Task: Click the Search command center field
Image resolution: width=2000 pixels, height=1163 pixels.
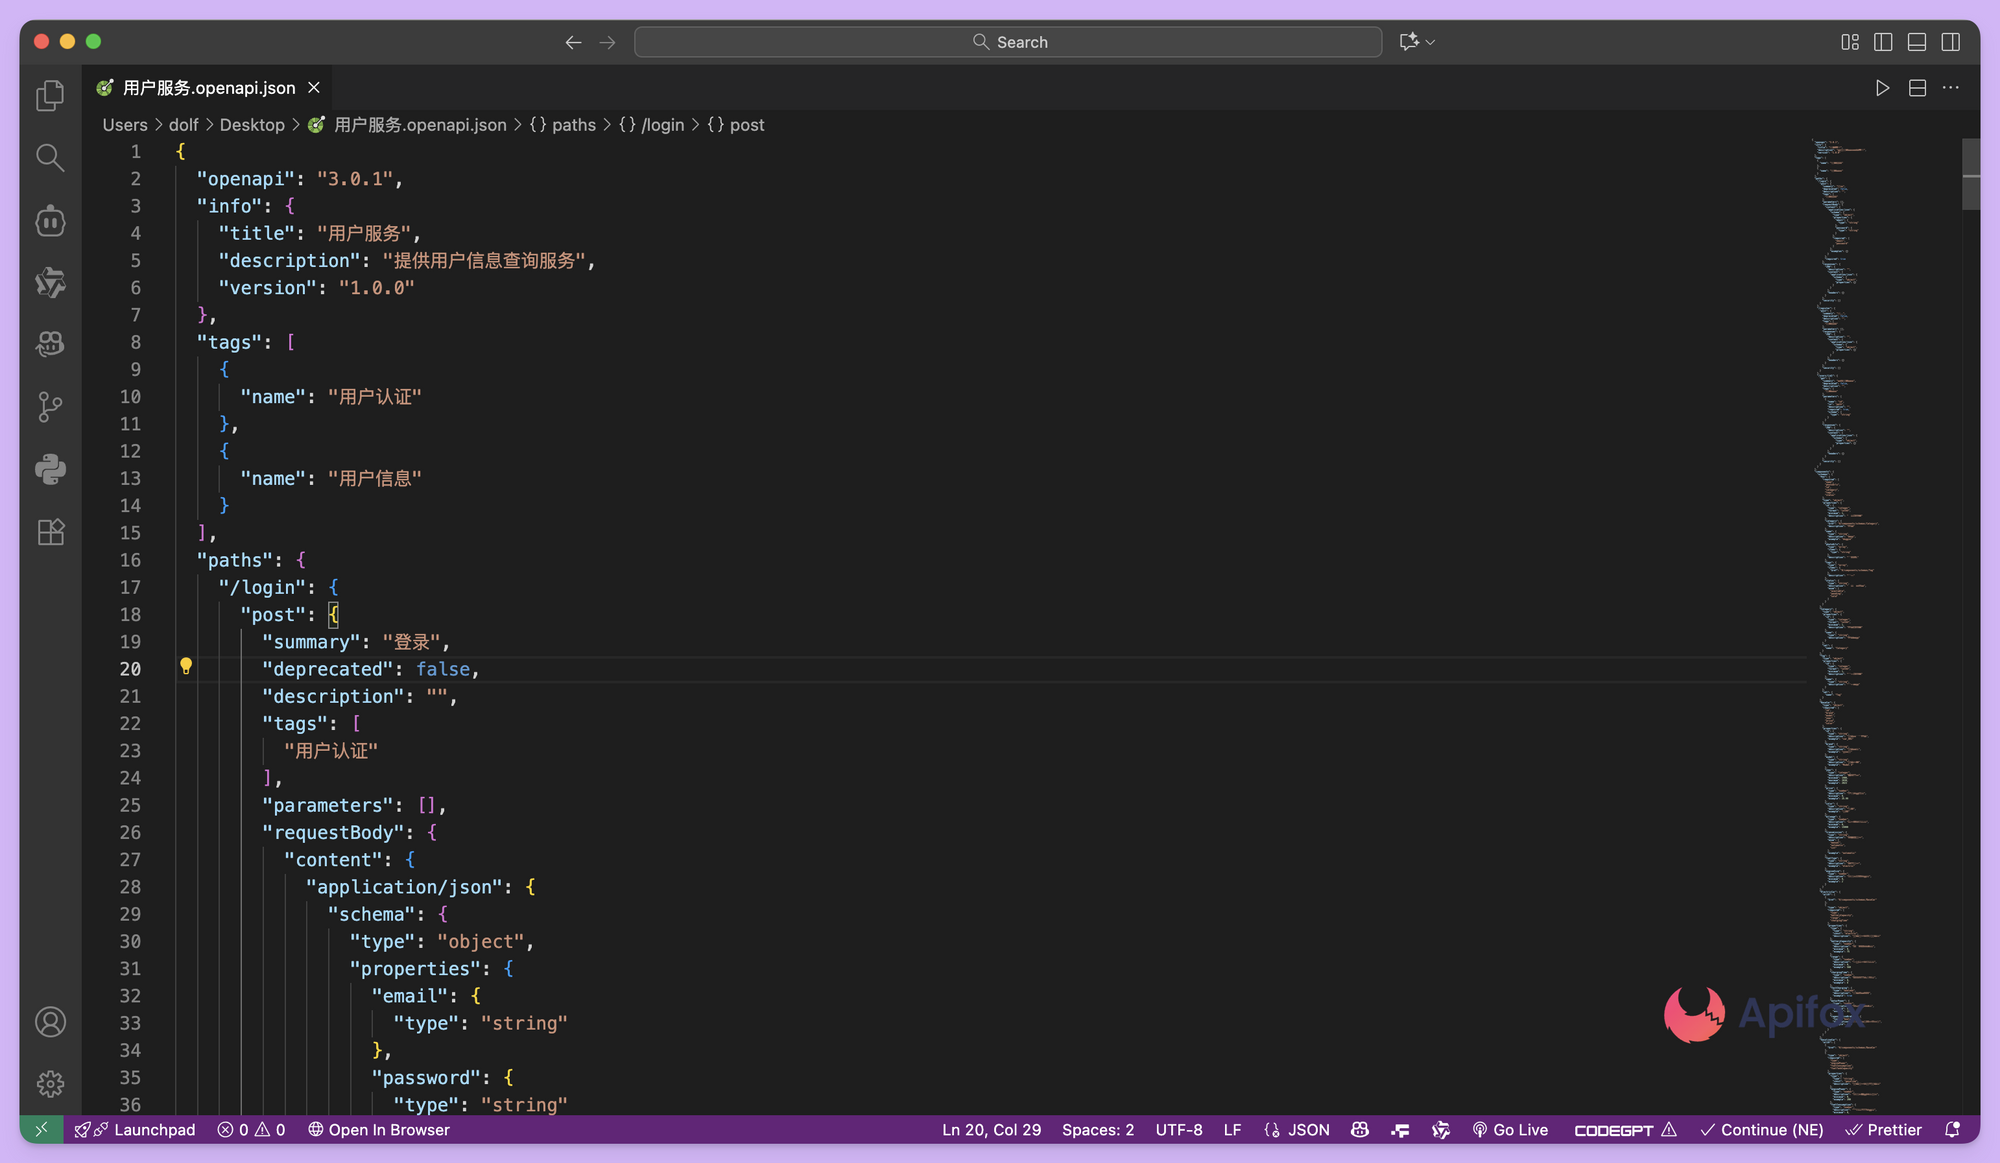Action: (1008, 42)
